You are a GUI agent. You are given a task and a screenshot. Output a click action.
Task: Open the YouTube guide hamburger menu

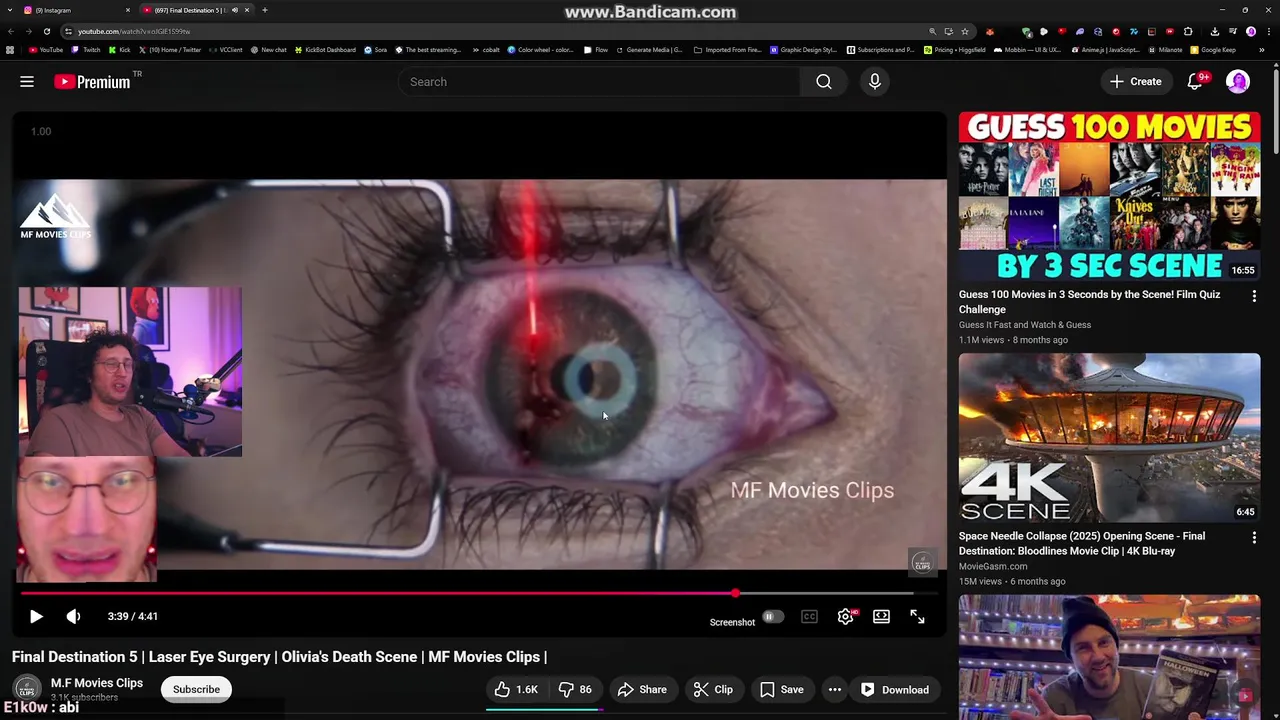click(x=27, y=82)
